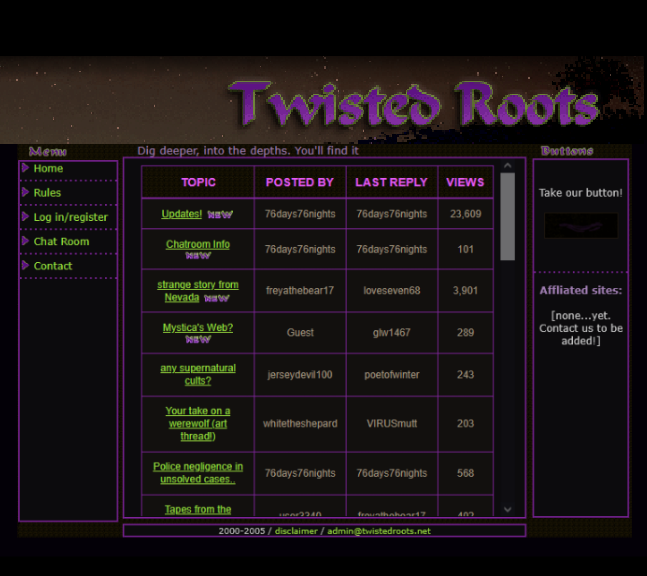Enter the Chat Room
647x576 pixels.
coord(61,242)
